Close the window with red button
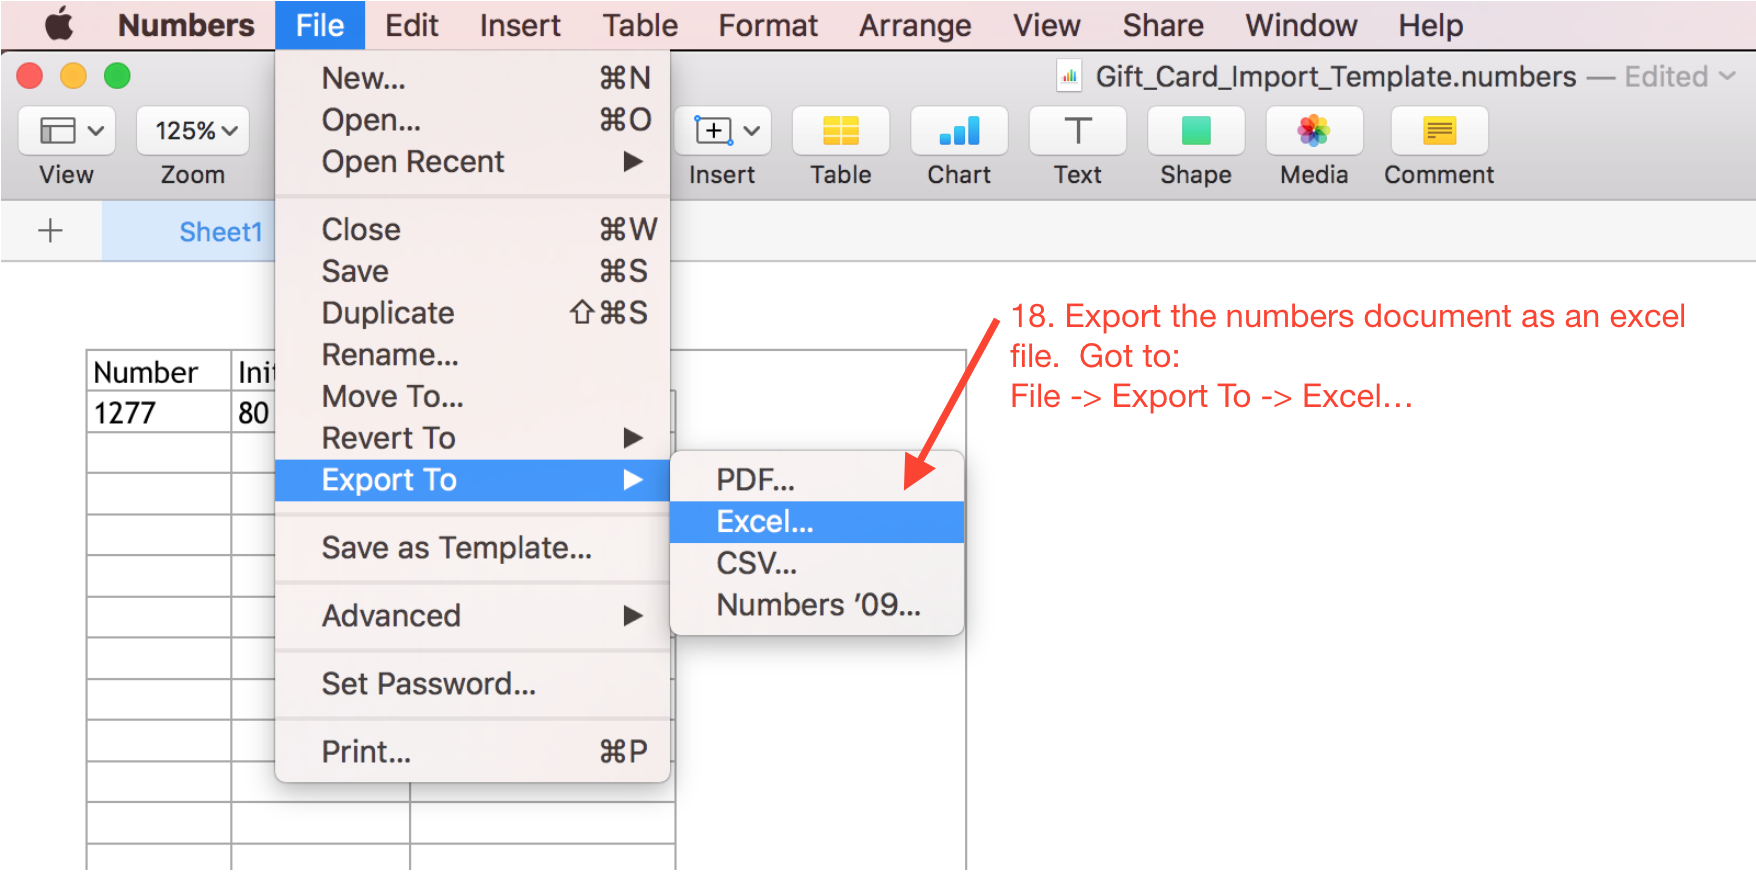Image resolution: width=1756 pixels, height=874 pixels. tap(30, 76)
